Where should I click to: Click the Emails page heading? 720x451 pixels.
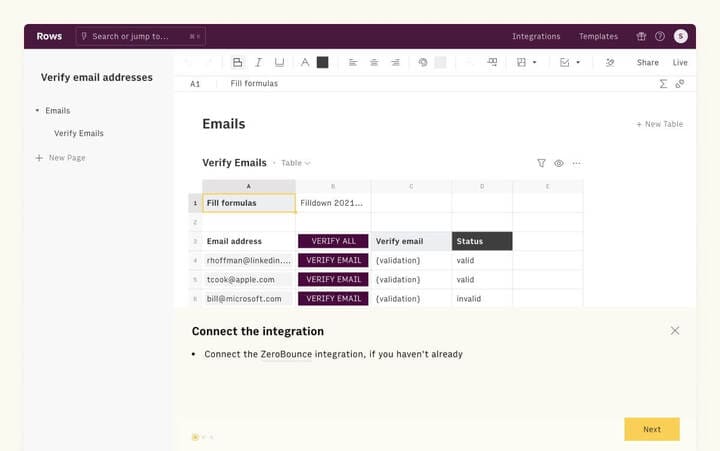pos(224,124)
